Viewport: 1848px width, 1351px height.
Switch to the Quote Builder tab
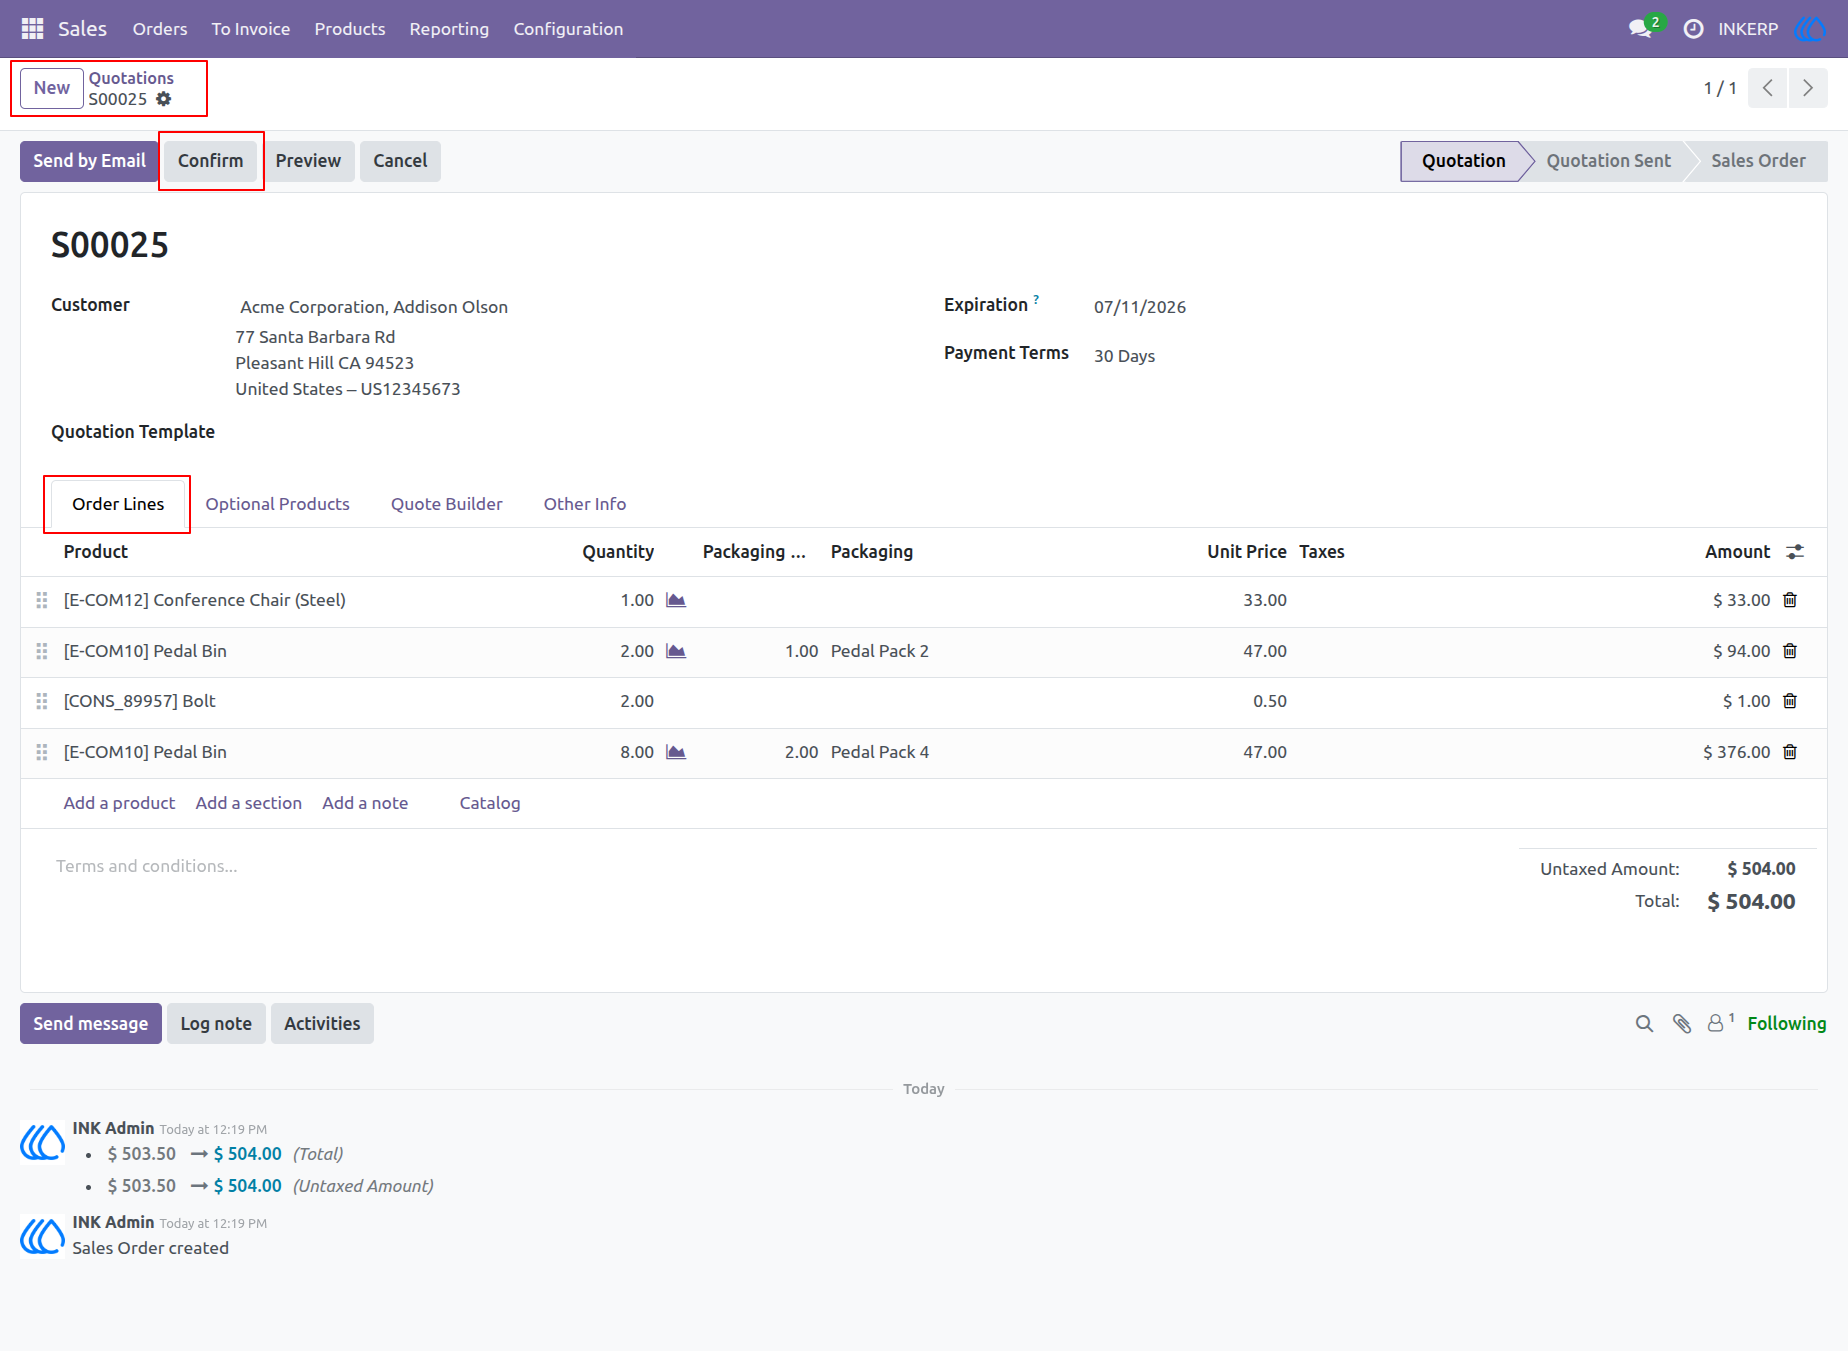click(x=447, y=504)
